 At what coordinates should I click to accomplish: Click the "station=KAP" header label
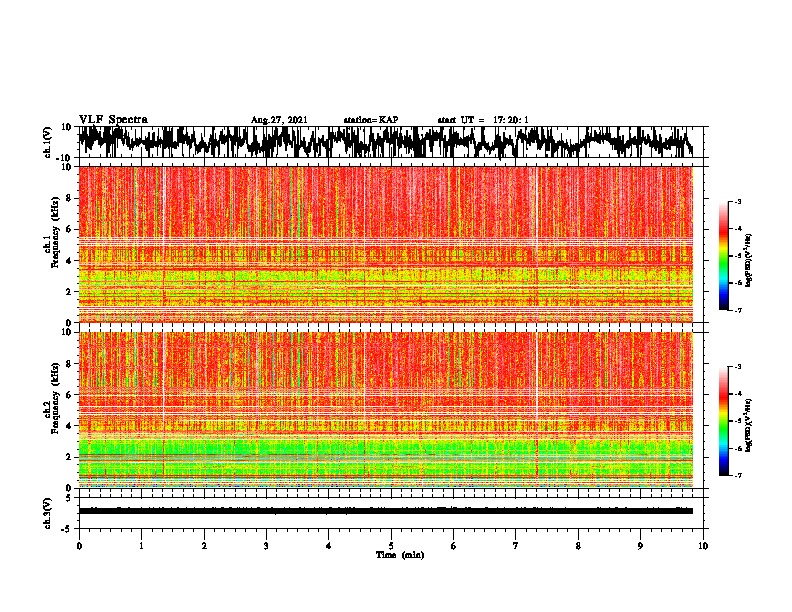371,120
